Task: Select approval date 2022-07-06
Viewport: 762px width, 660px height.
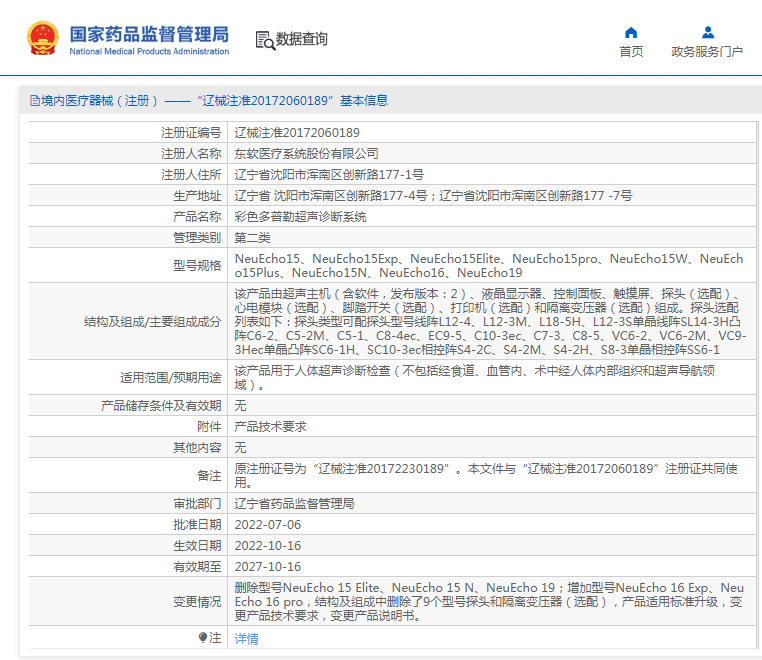Action: pos(268,525)
